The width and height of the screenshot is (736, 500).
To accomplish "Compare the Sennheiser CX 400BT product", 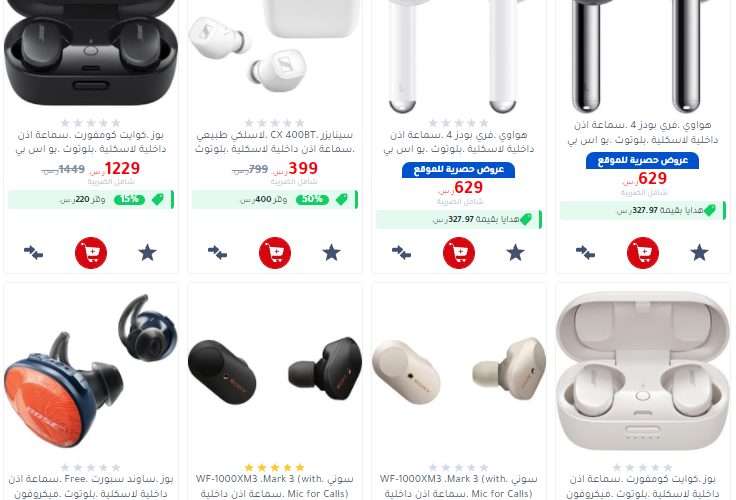I will click(x=217, y=253).
